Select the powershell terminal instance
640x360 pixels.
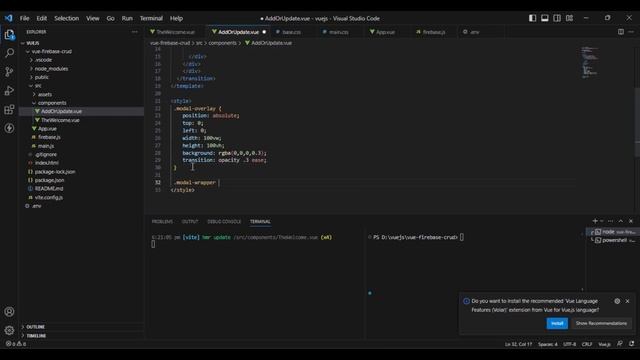(612, 240)
